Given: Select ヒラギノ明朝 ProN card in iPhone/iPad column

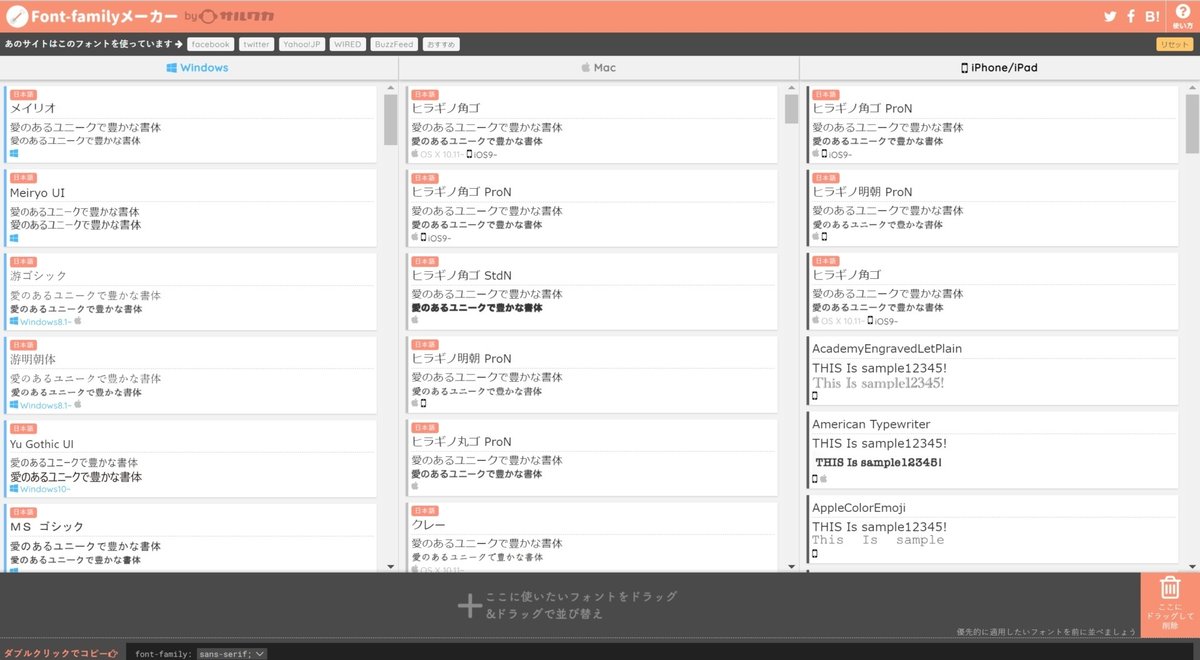Looking at the screenshot, I should tap(993, 208).
